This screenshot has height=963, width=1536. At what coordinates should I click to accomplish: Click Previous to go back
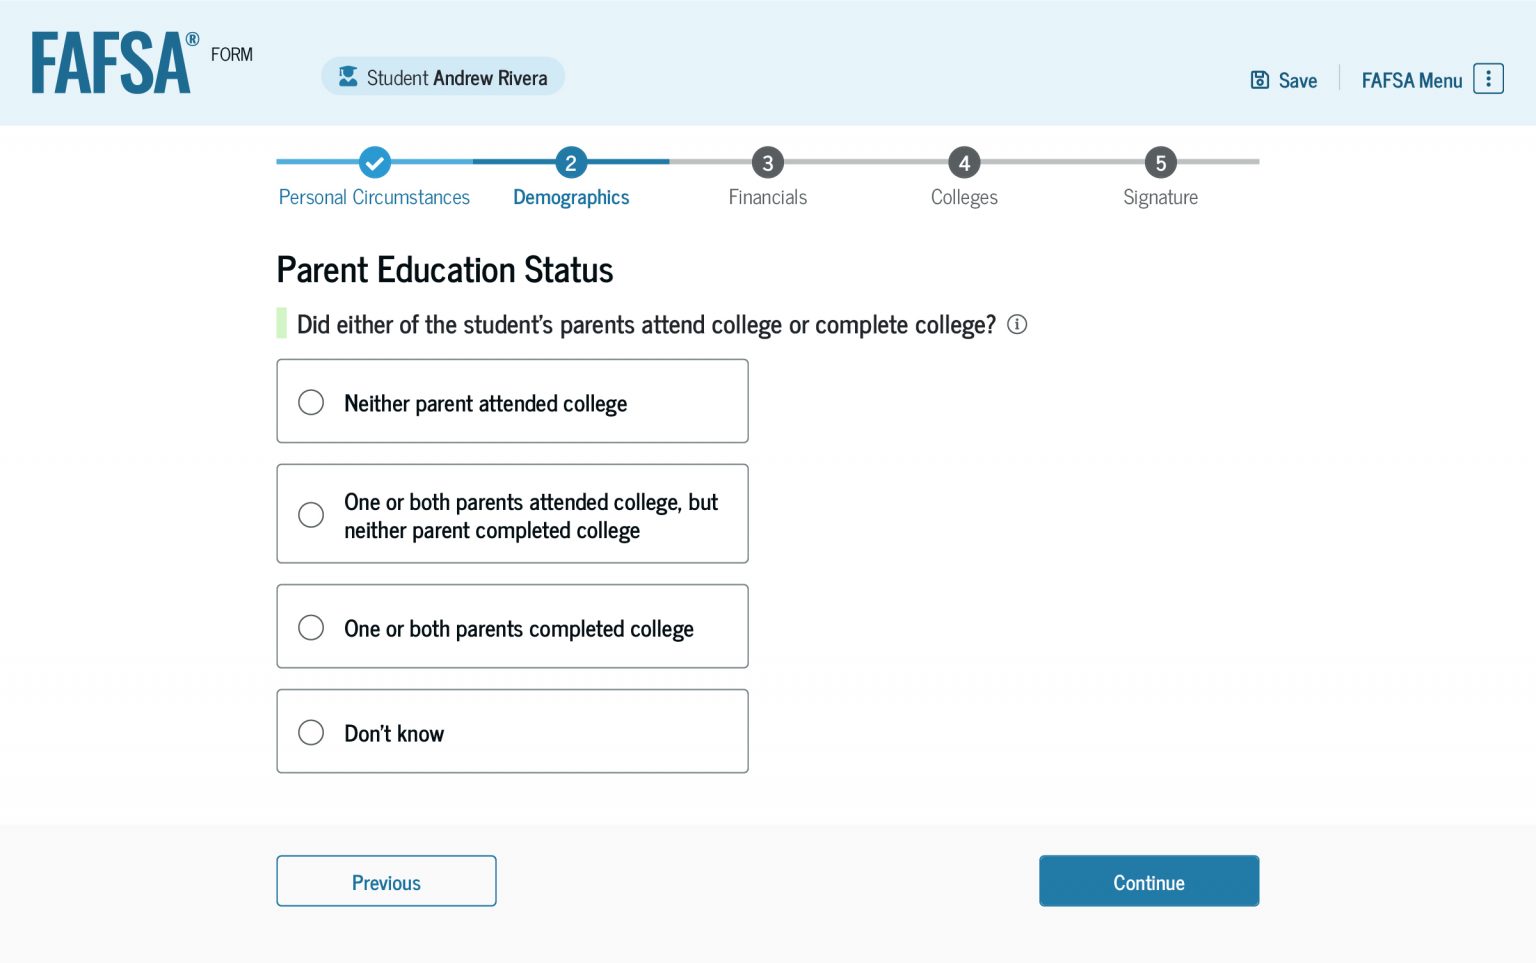point(386,881)
